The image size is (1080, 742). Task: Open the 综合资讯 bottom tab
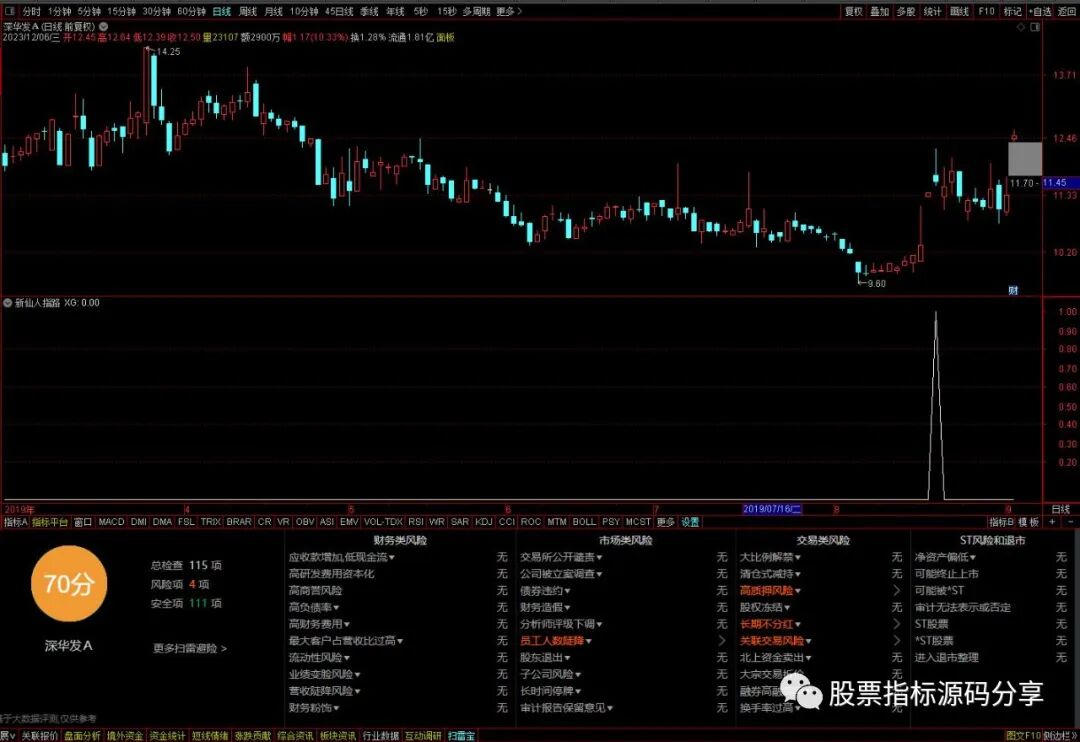[295, 736]
